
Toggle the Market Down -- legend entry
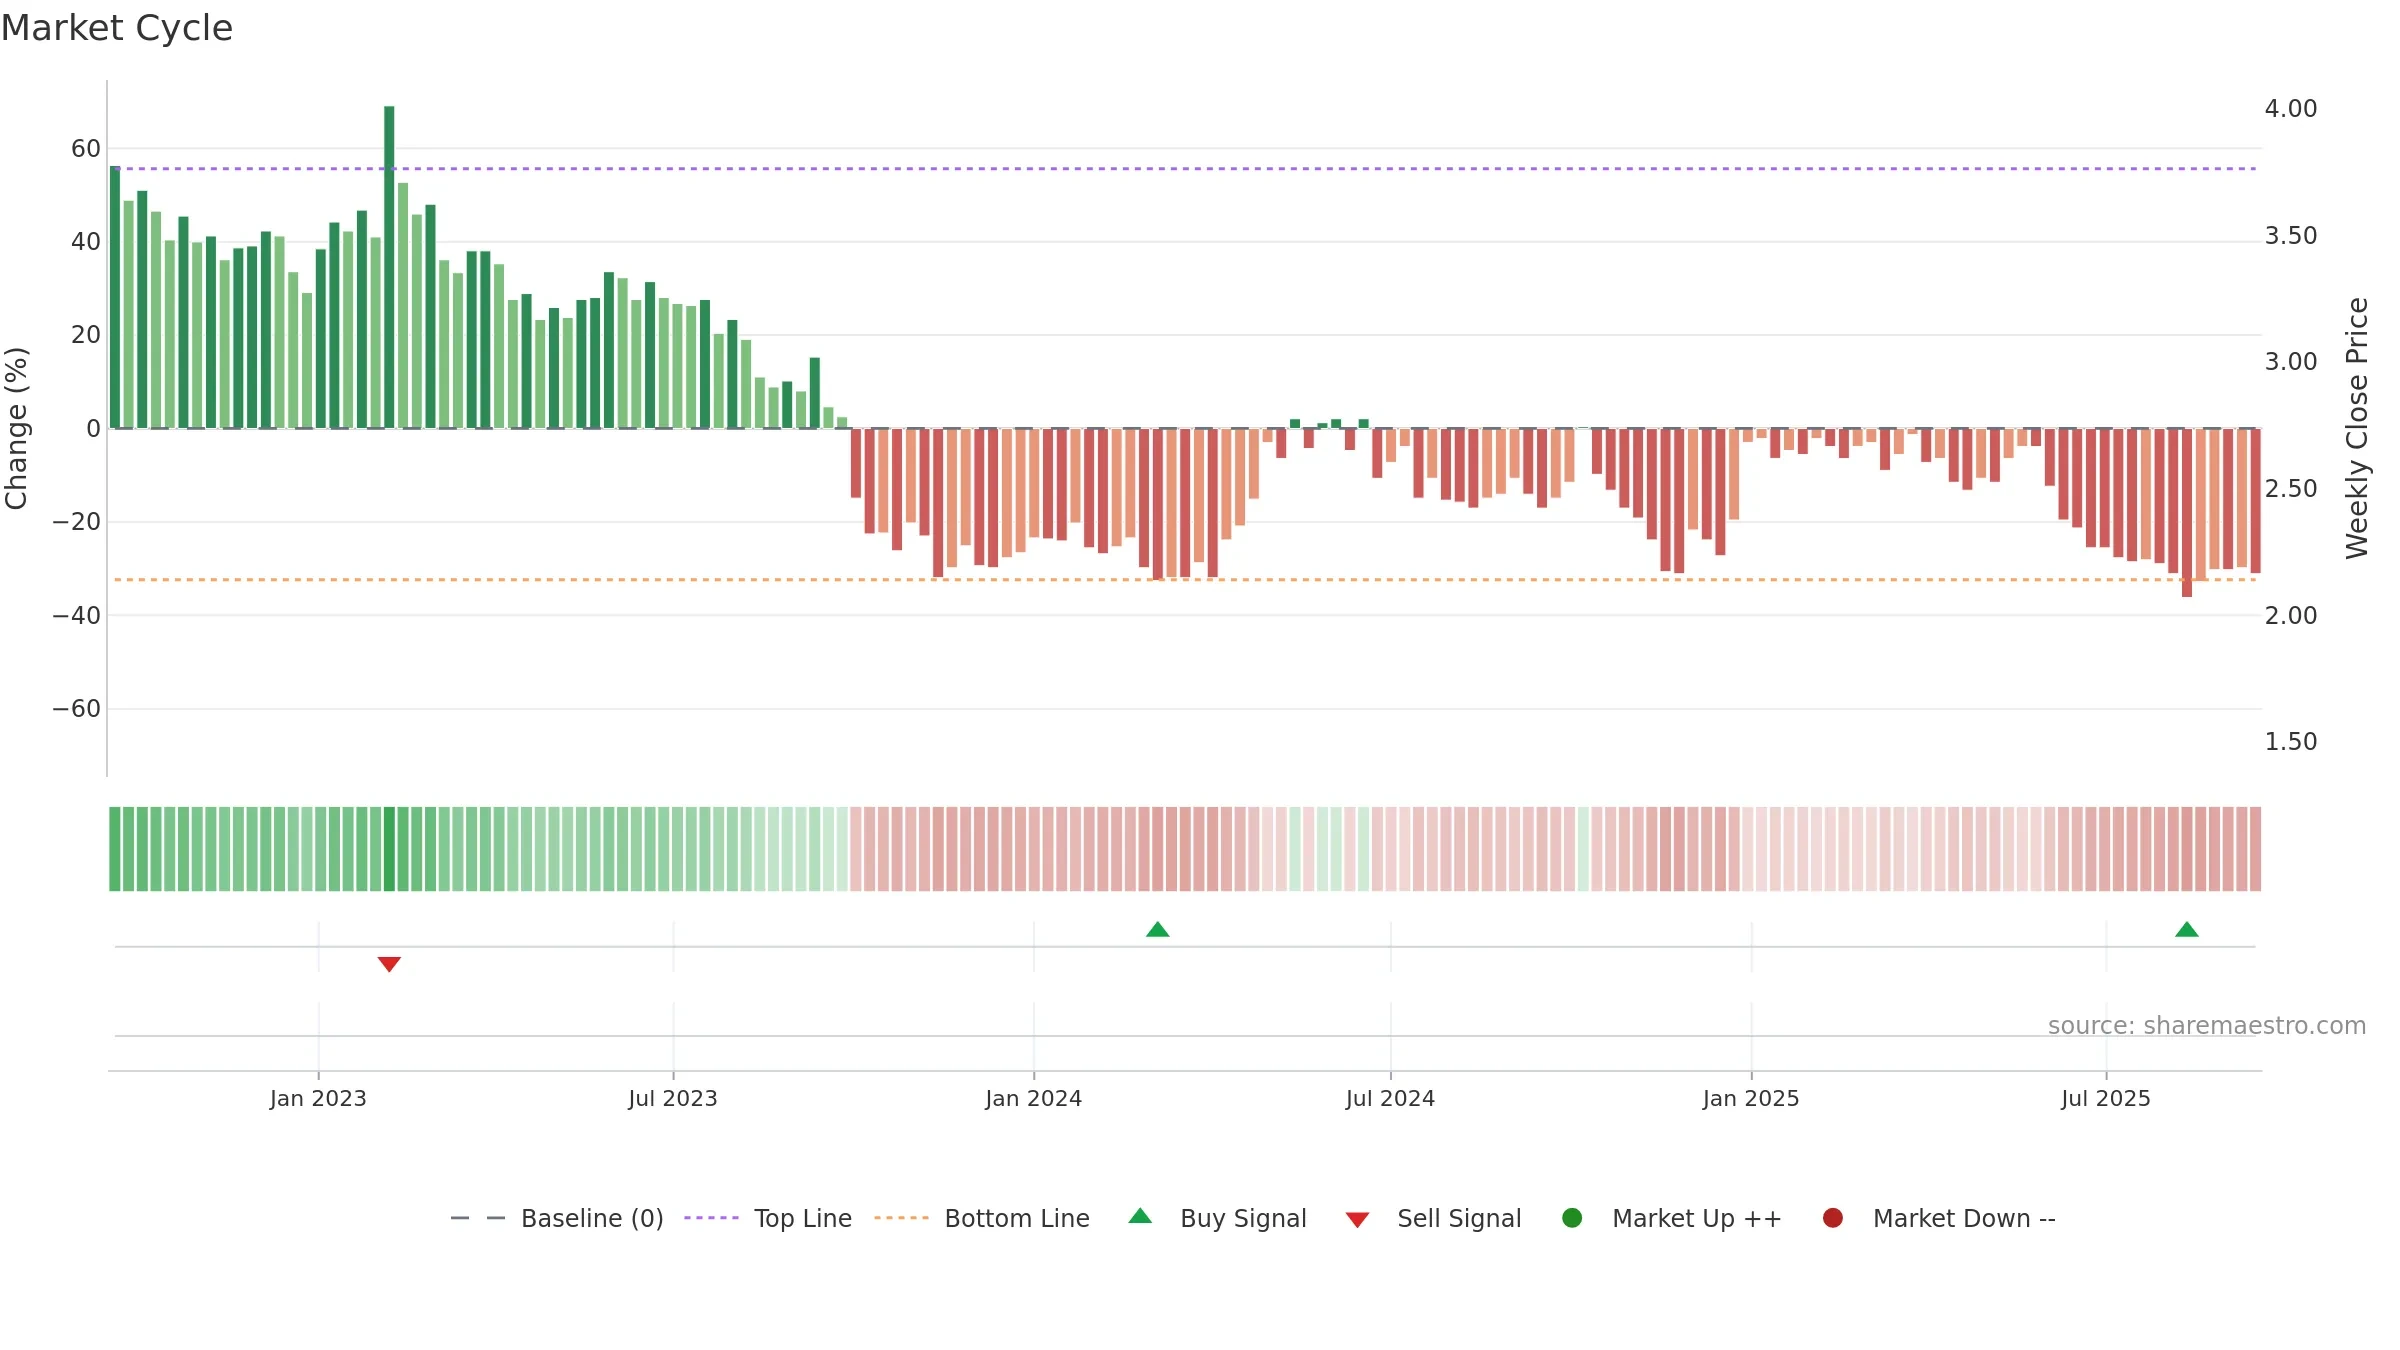1939,1218
